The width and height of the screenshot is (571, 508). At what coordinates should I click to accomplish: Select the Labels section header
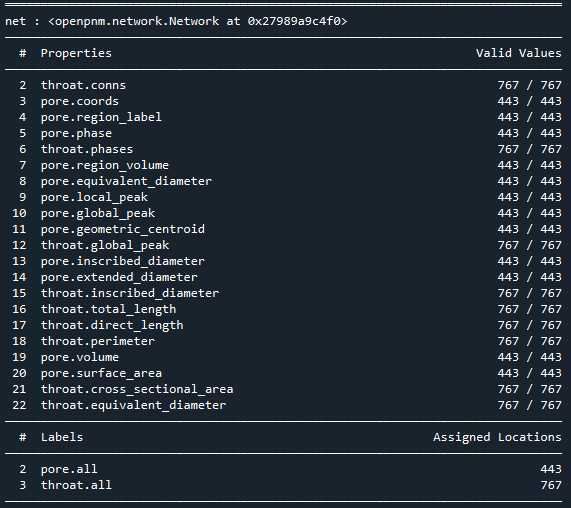tap(62, 437)
